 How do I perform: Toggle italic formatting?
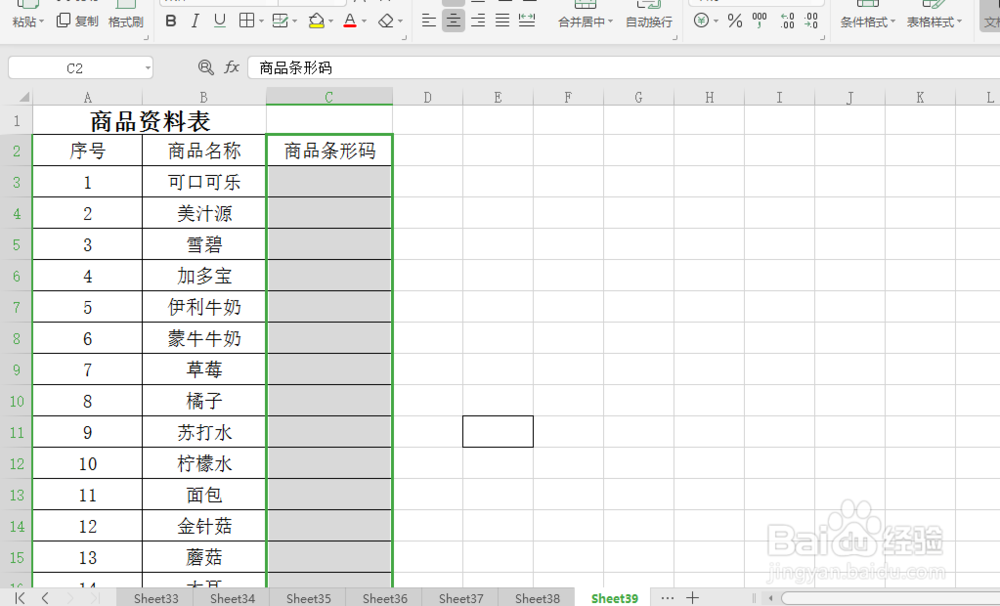click(195, 21)
